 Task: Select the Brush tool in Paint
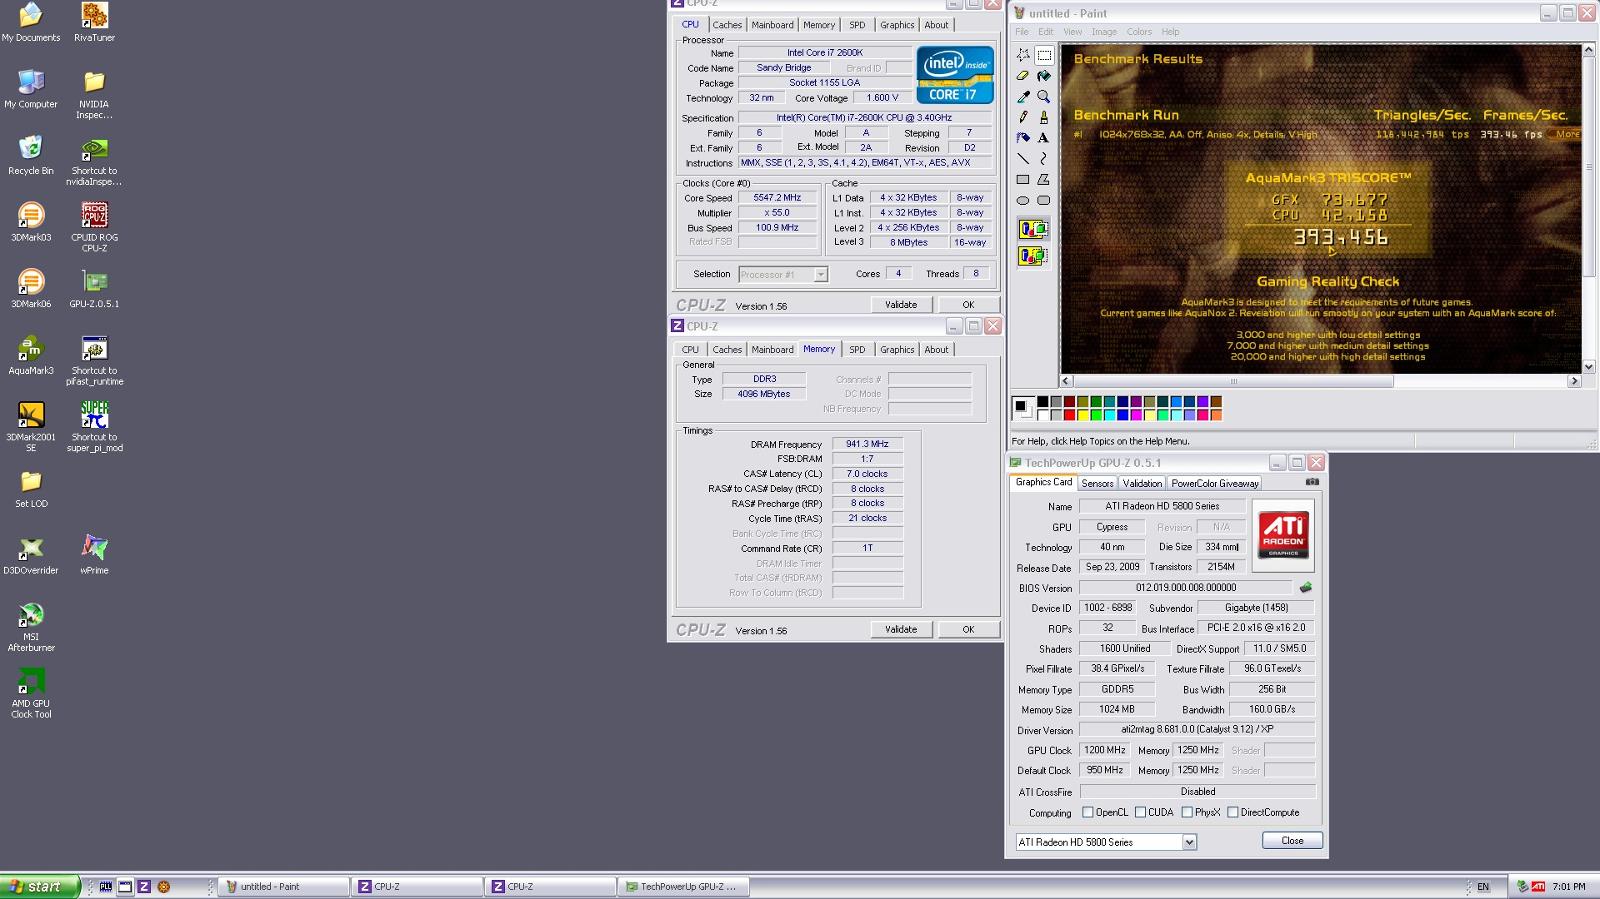click(1044, 117)
